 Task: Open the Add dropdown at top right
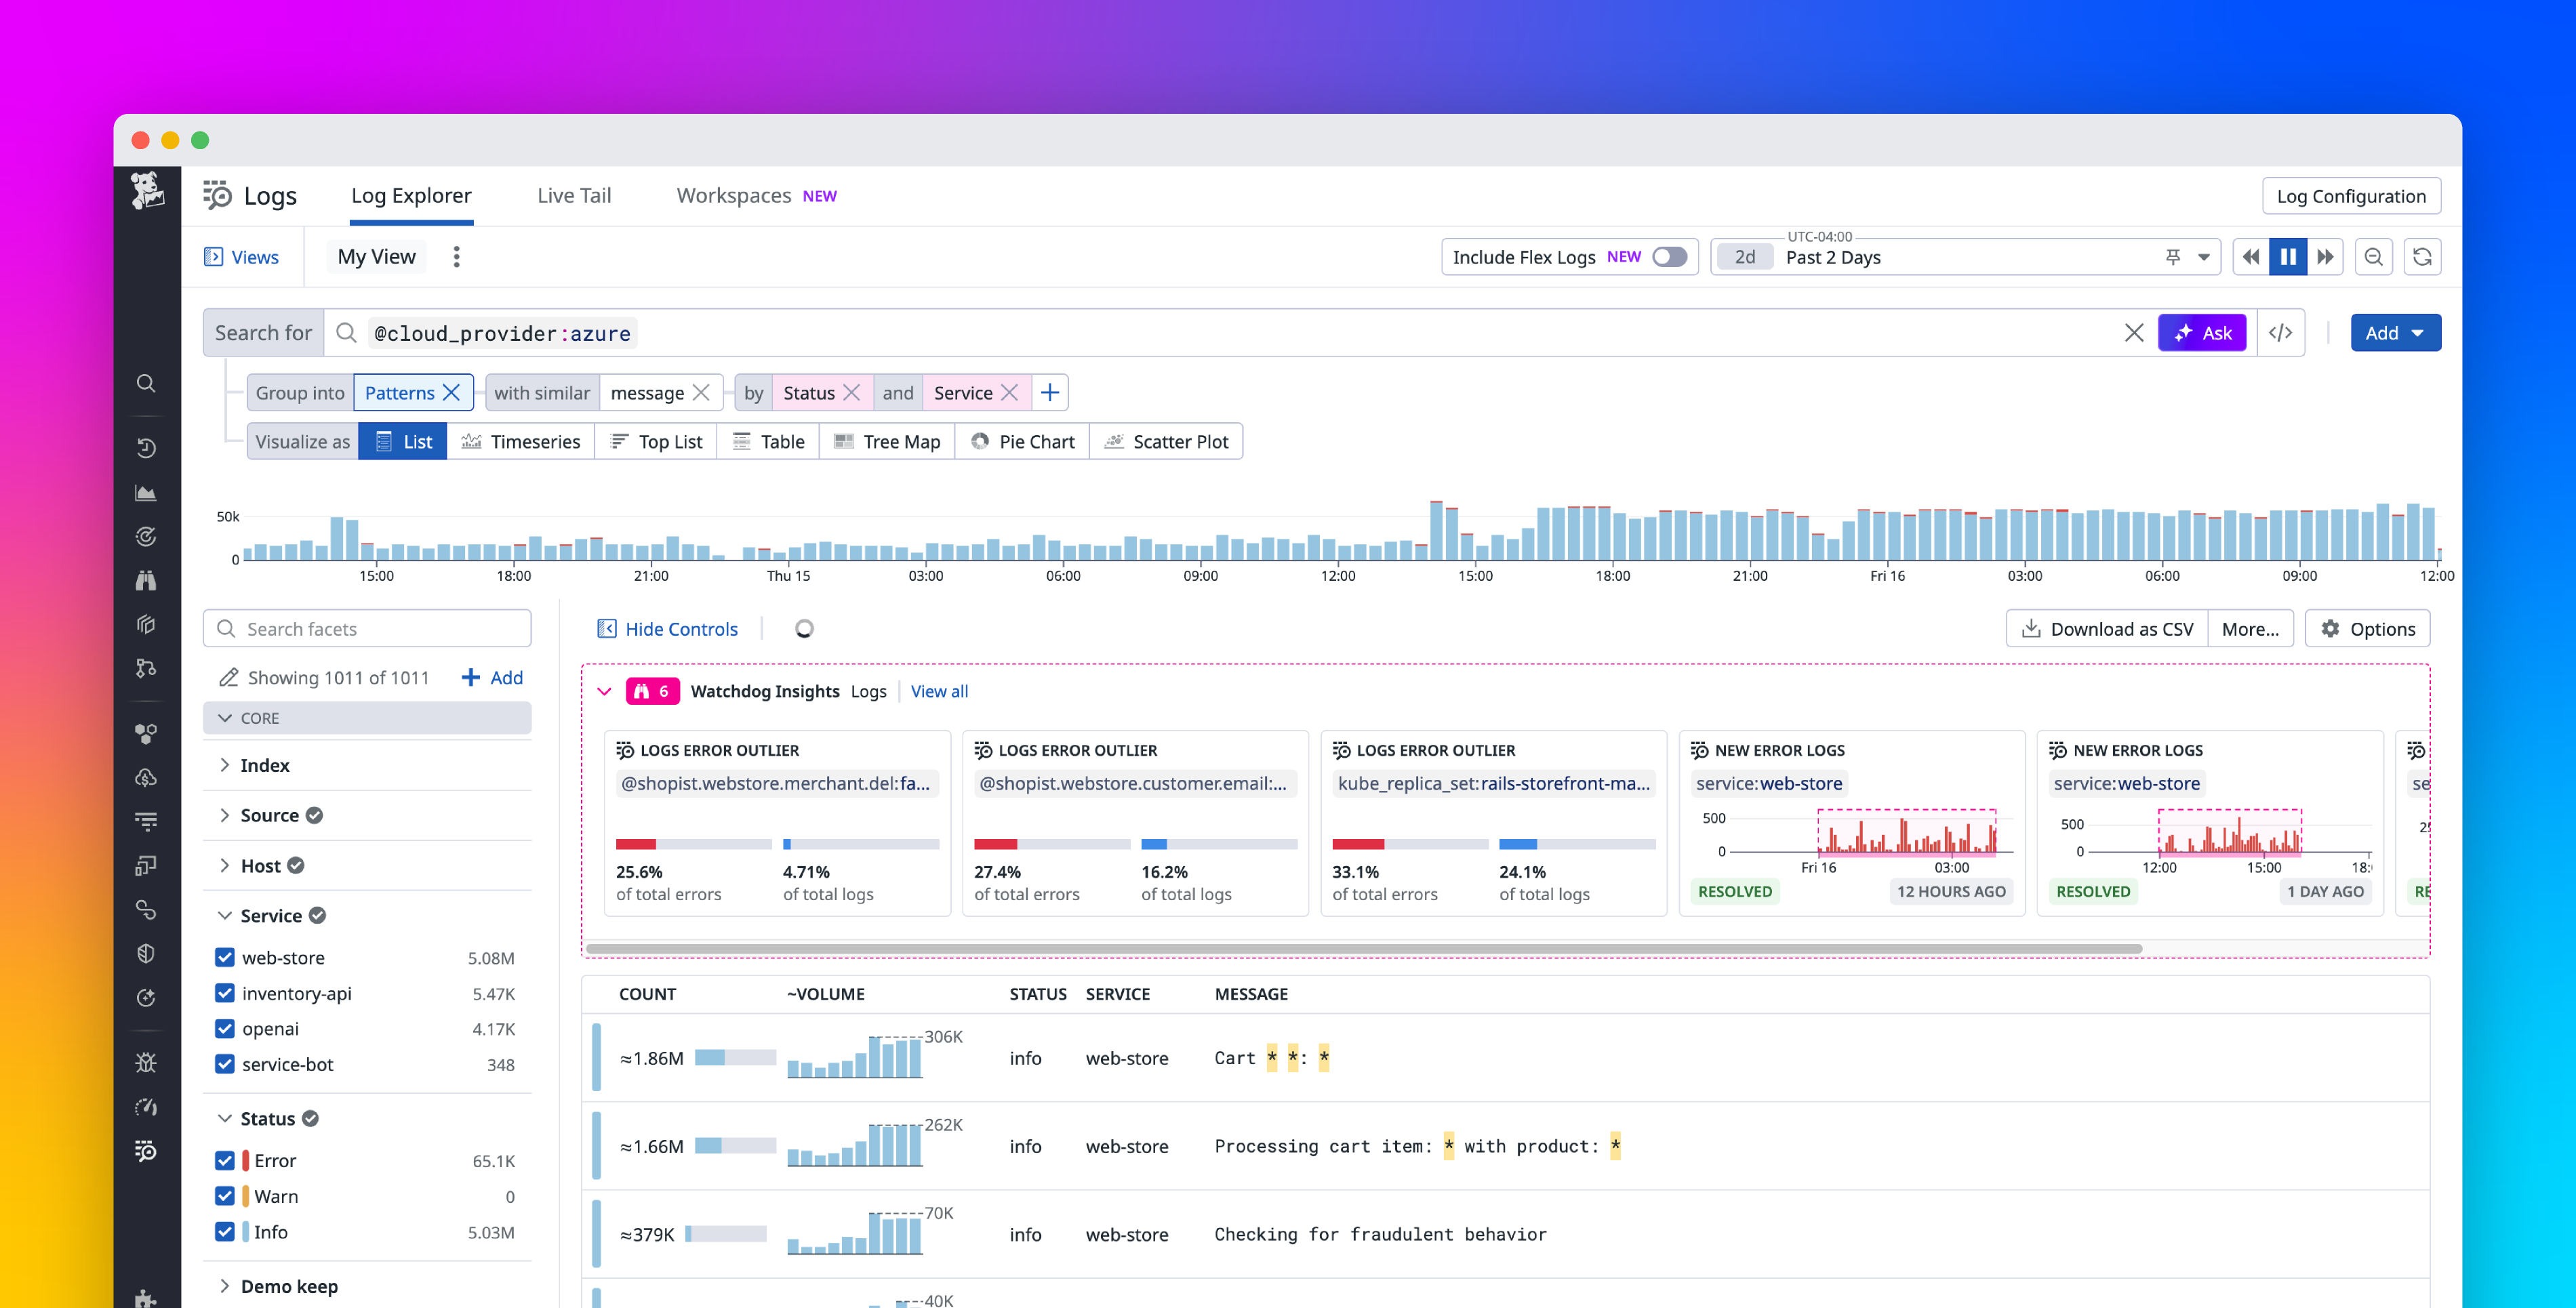2396,332
